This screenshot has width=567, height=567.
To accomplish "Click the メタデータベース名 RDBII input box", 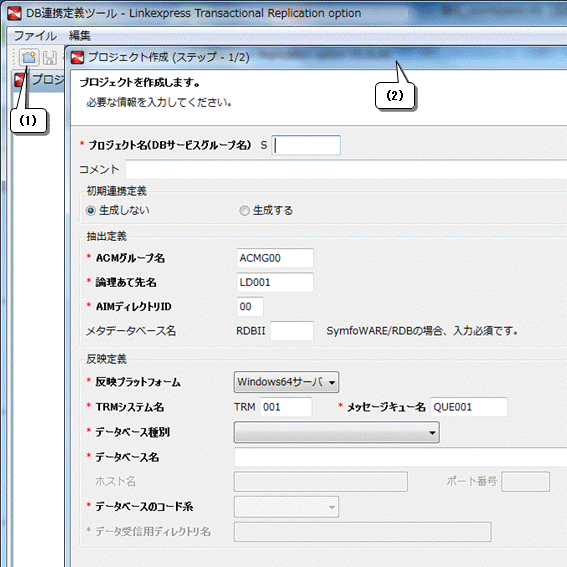I will pyautogui.click(x=292, y=331).
